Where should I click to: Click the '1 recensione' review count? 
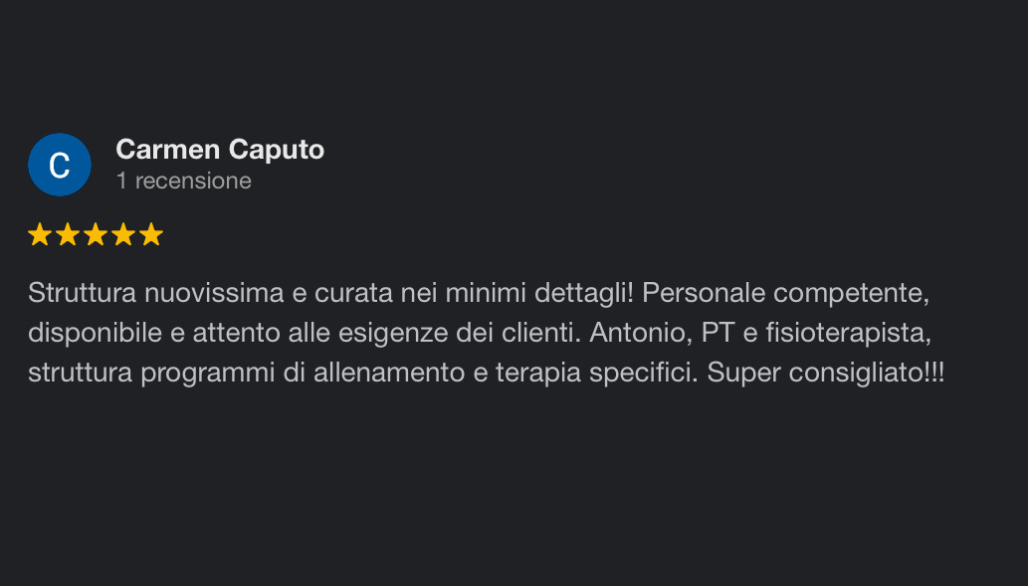(184, 181)
